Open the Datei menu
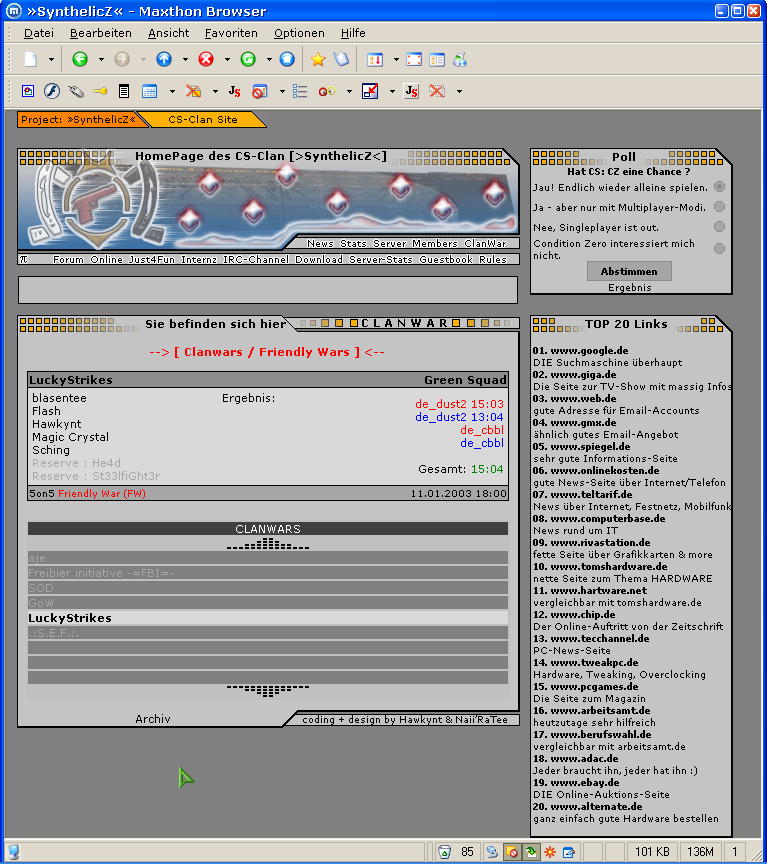This screenshot has height=864, width=767. tap(39, 33)
